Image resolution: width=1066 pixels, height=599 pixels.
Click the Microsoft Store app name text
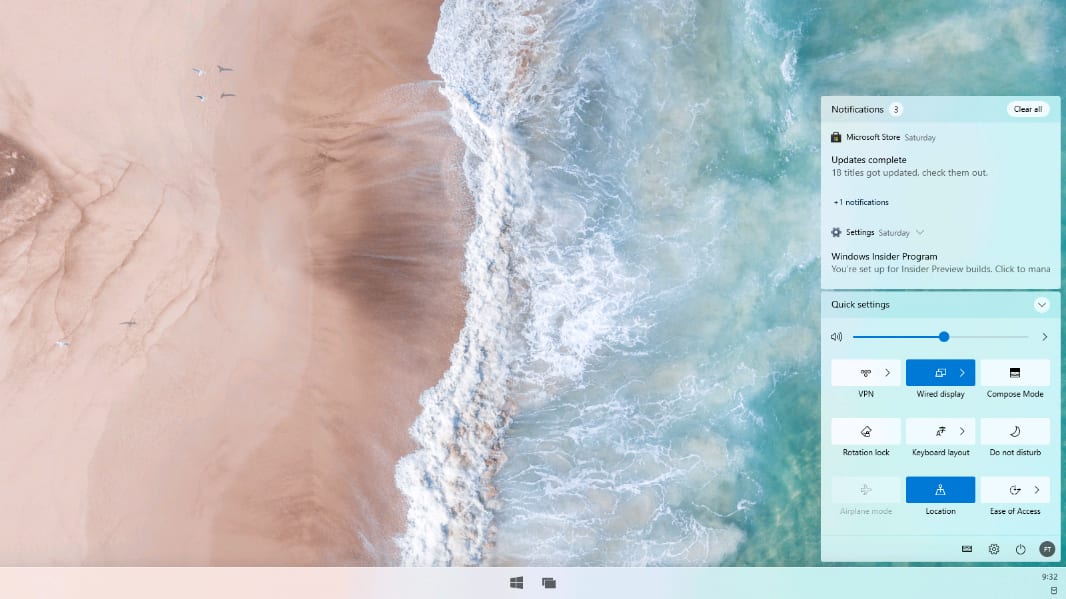(x=873, y=137)
